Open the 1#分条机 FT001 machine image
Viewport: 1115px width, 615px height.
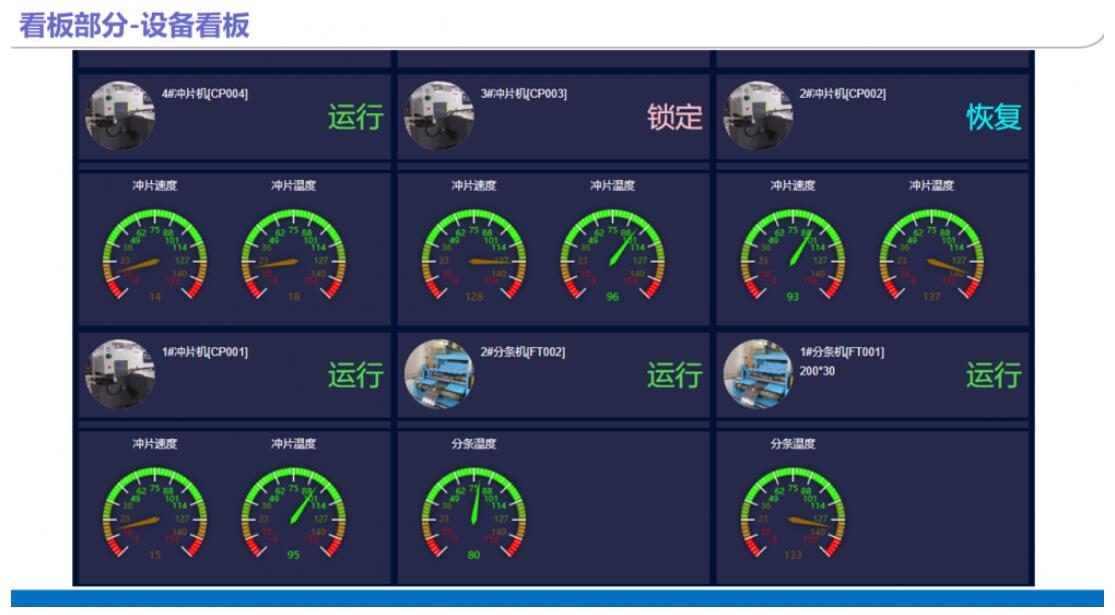tap(758, 374)
